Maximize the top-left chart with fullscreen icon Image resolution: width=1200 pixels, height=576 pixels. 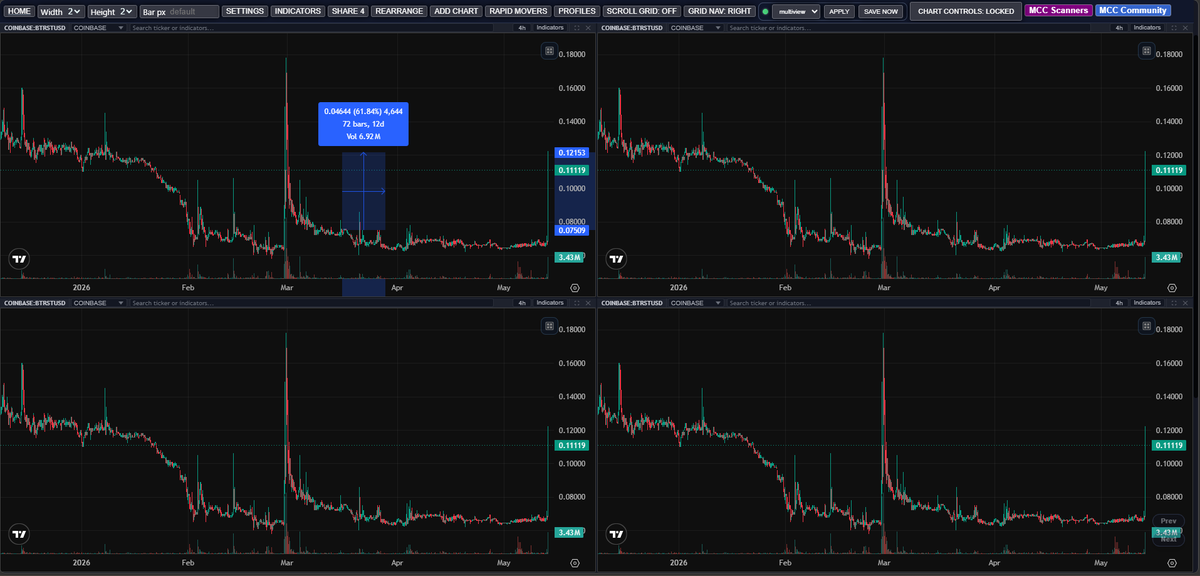(576, 28)
